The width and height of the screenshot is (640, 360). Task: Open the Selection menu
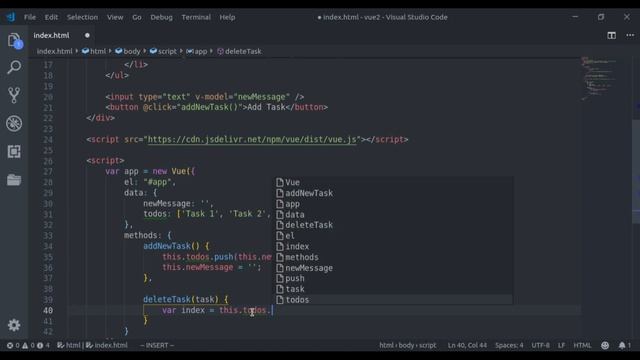tap(82, 17)
